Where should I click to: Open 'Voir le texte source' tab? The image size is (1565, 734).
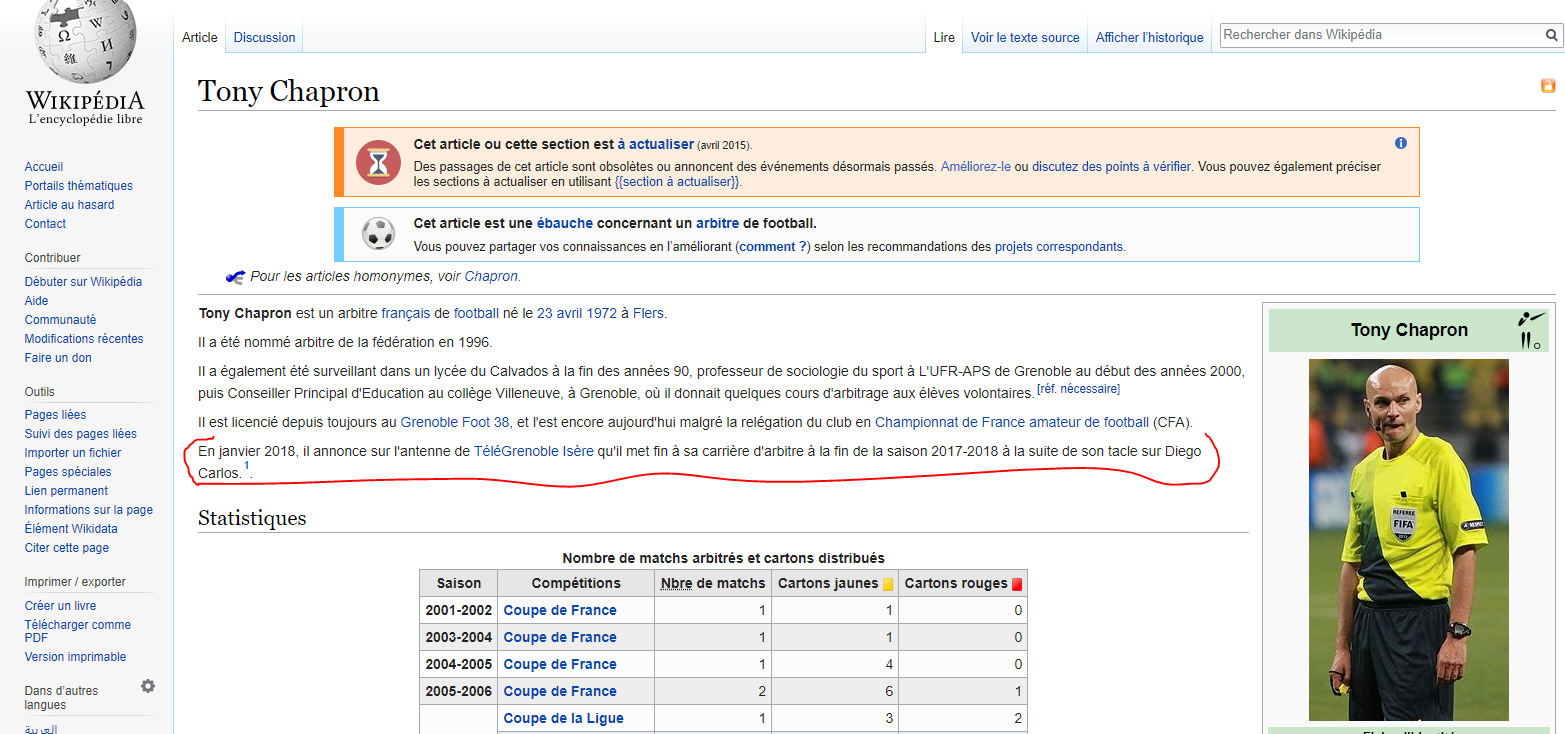(x=1025, y=37)
